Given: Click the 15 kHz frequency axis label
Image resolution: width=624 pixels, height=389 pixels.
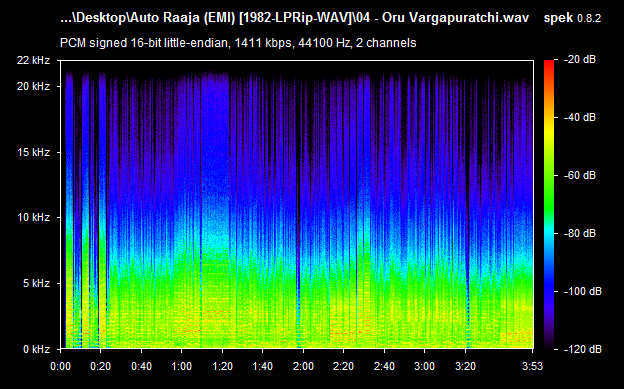Looking at the screenshot, I should [x=33, y=152].
